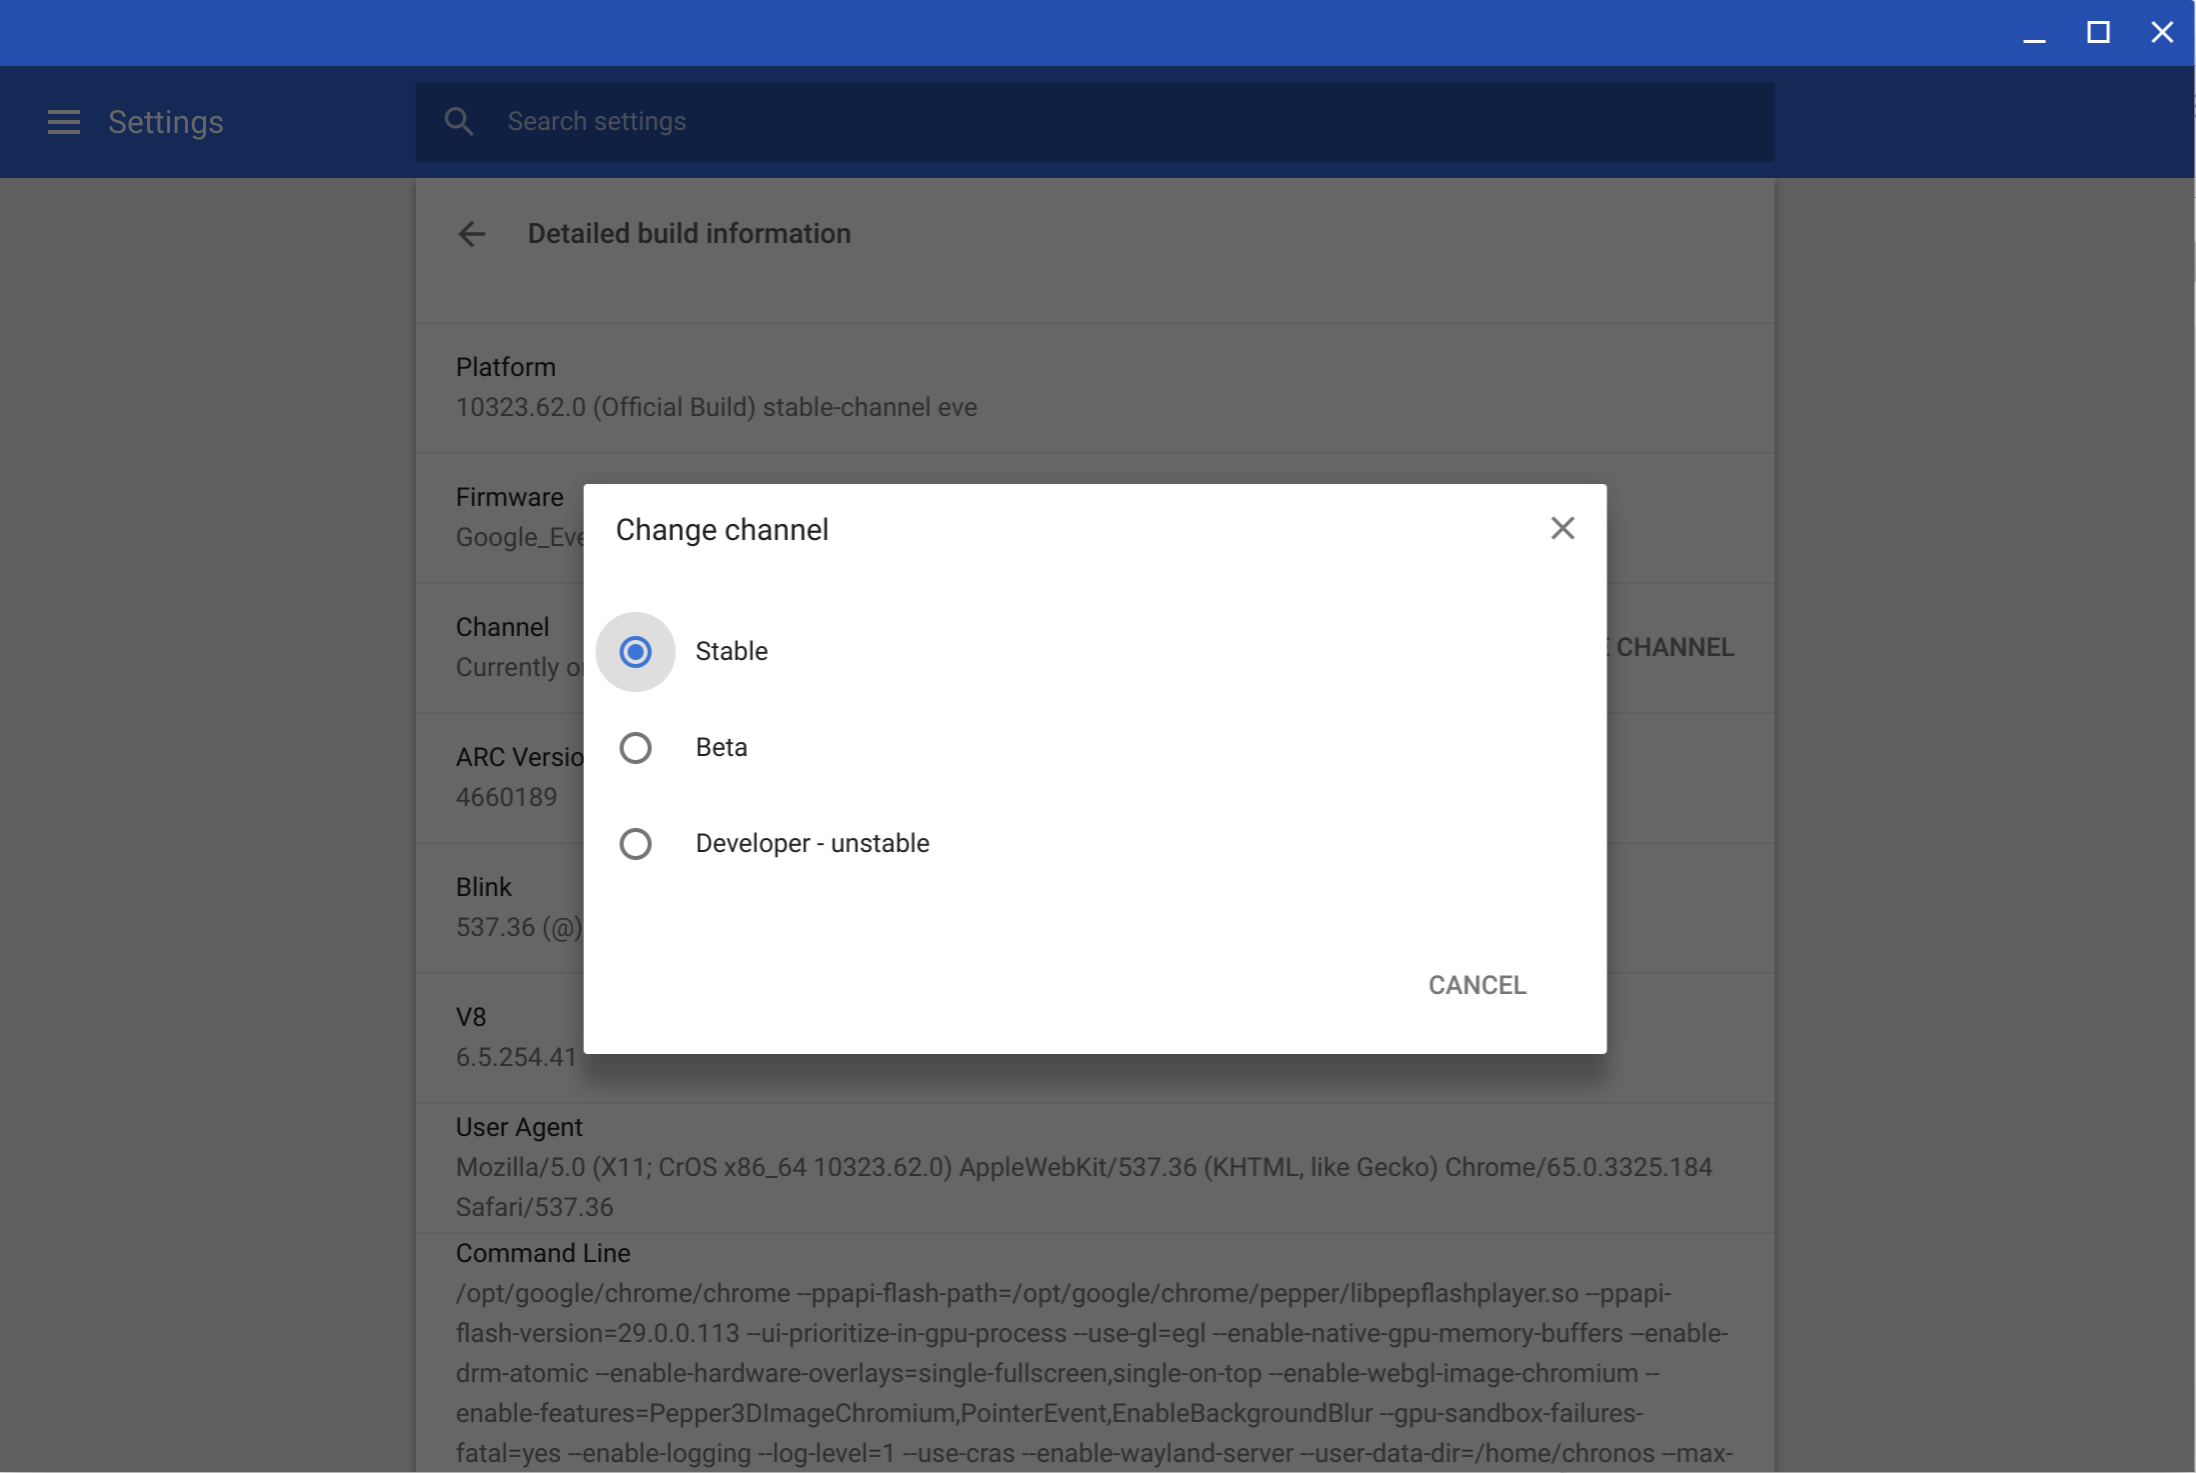
Task: Select the Beta channel radio button
Action: 635,748
